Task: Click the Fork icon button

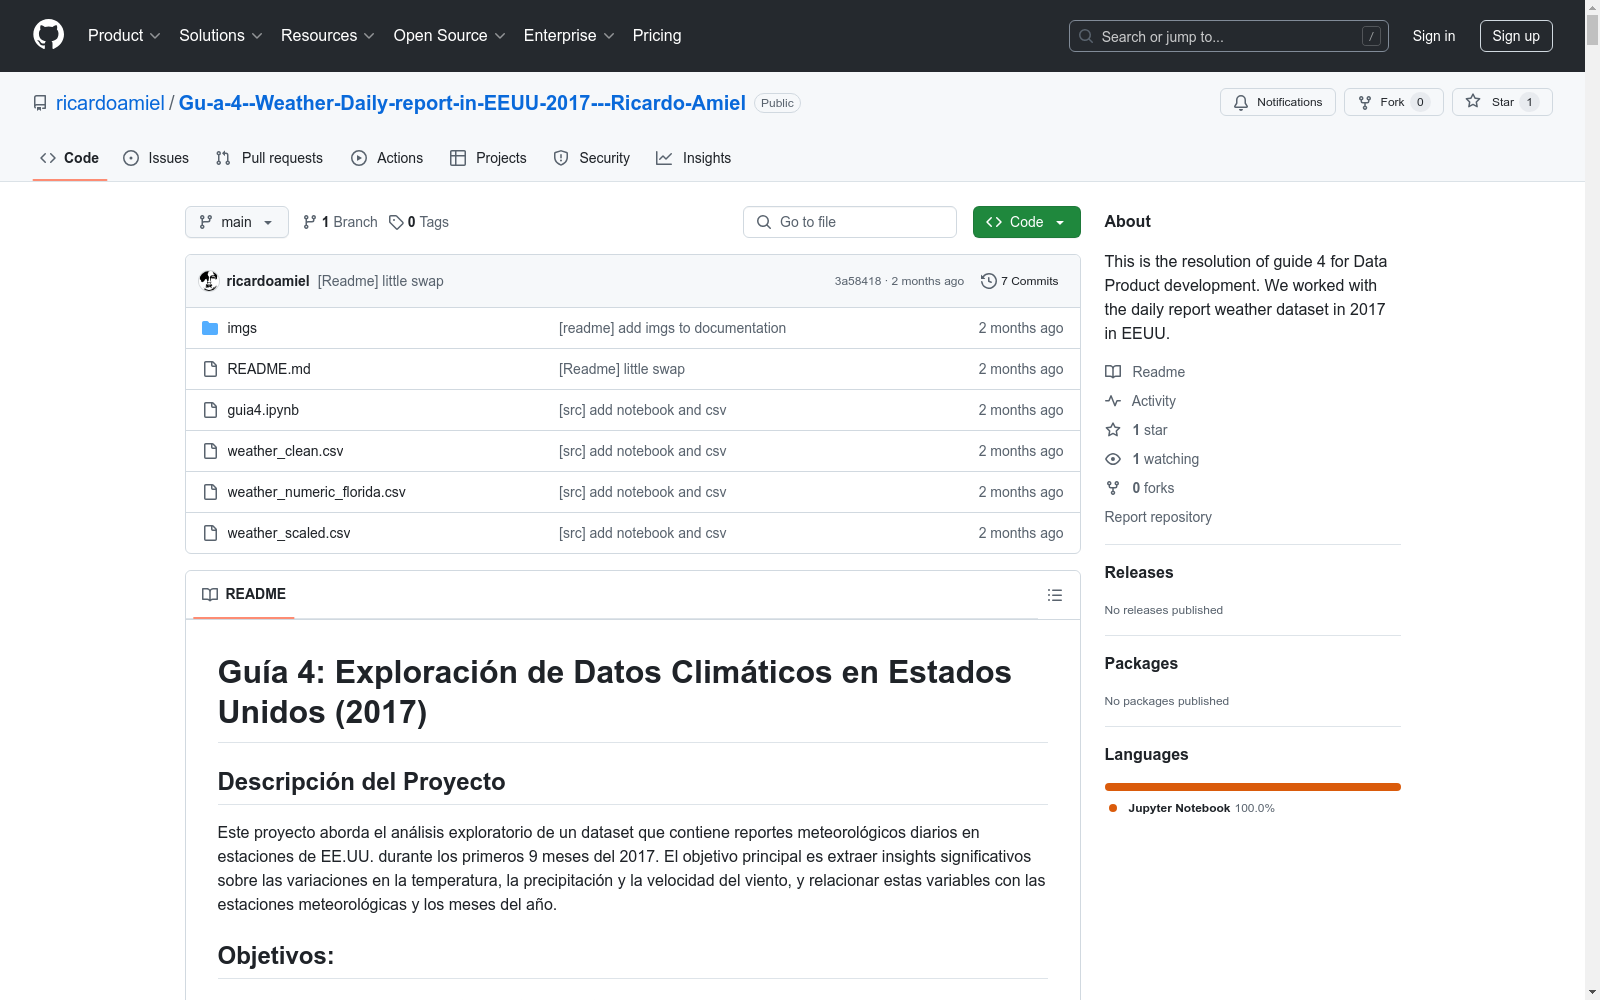Action: (1365, 102)
